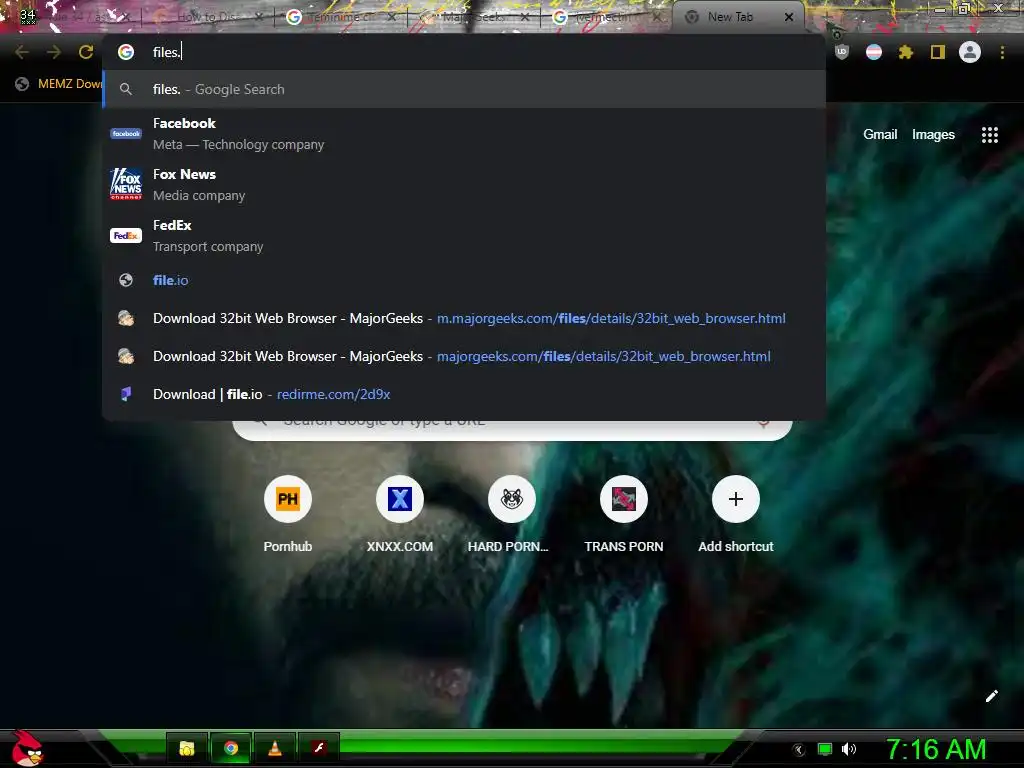Open the Flash icon on taskbar

319,748
